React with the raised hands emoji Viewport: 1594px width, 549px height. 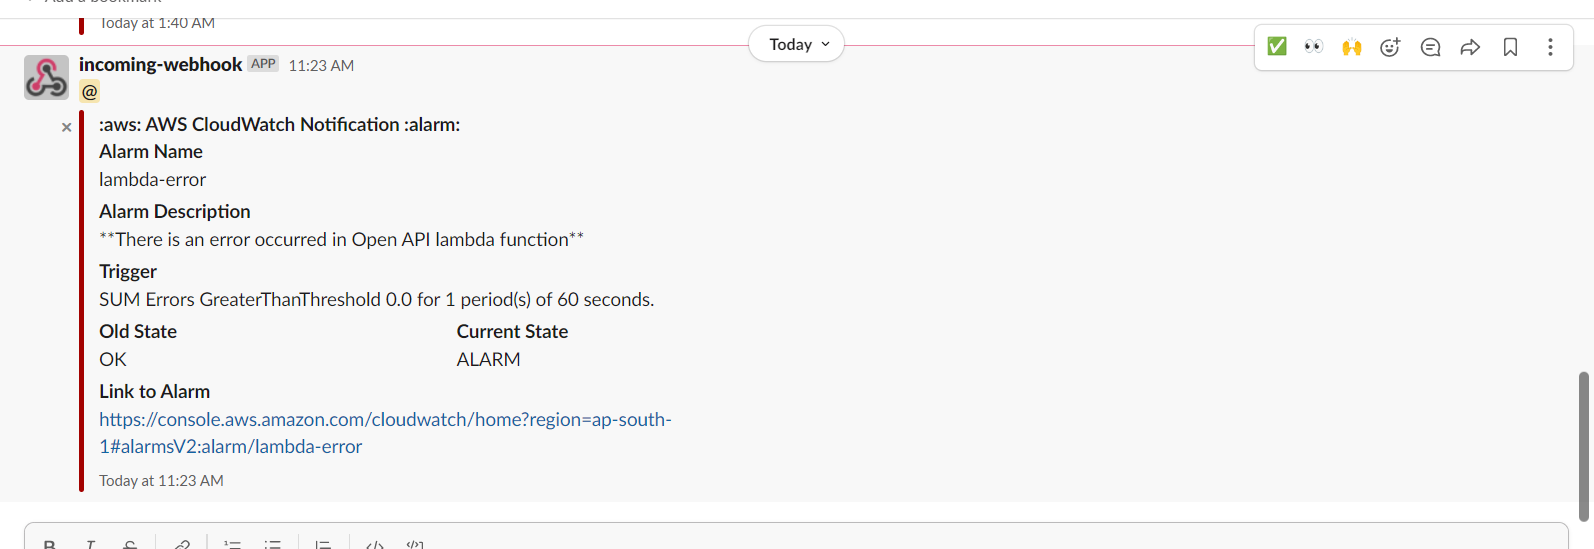(x=1352, y=47)
